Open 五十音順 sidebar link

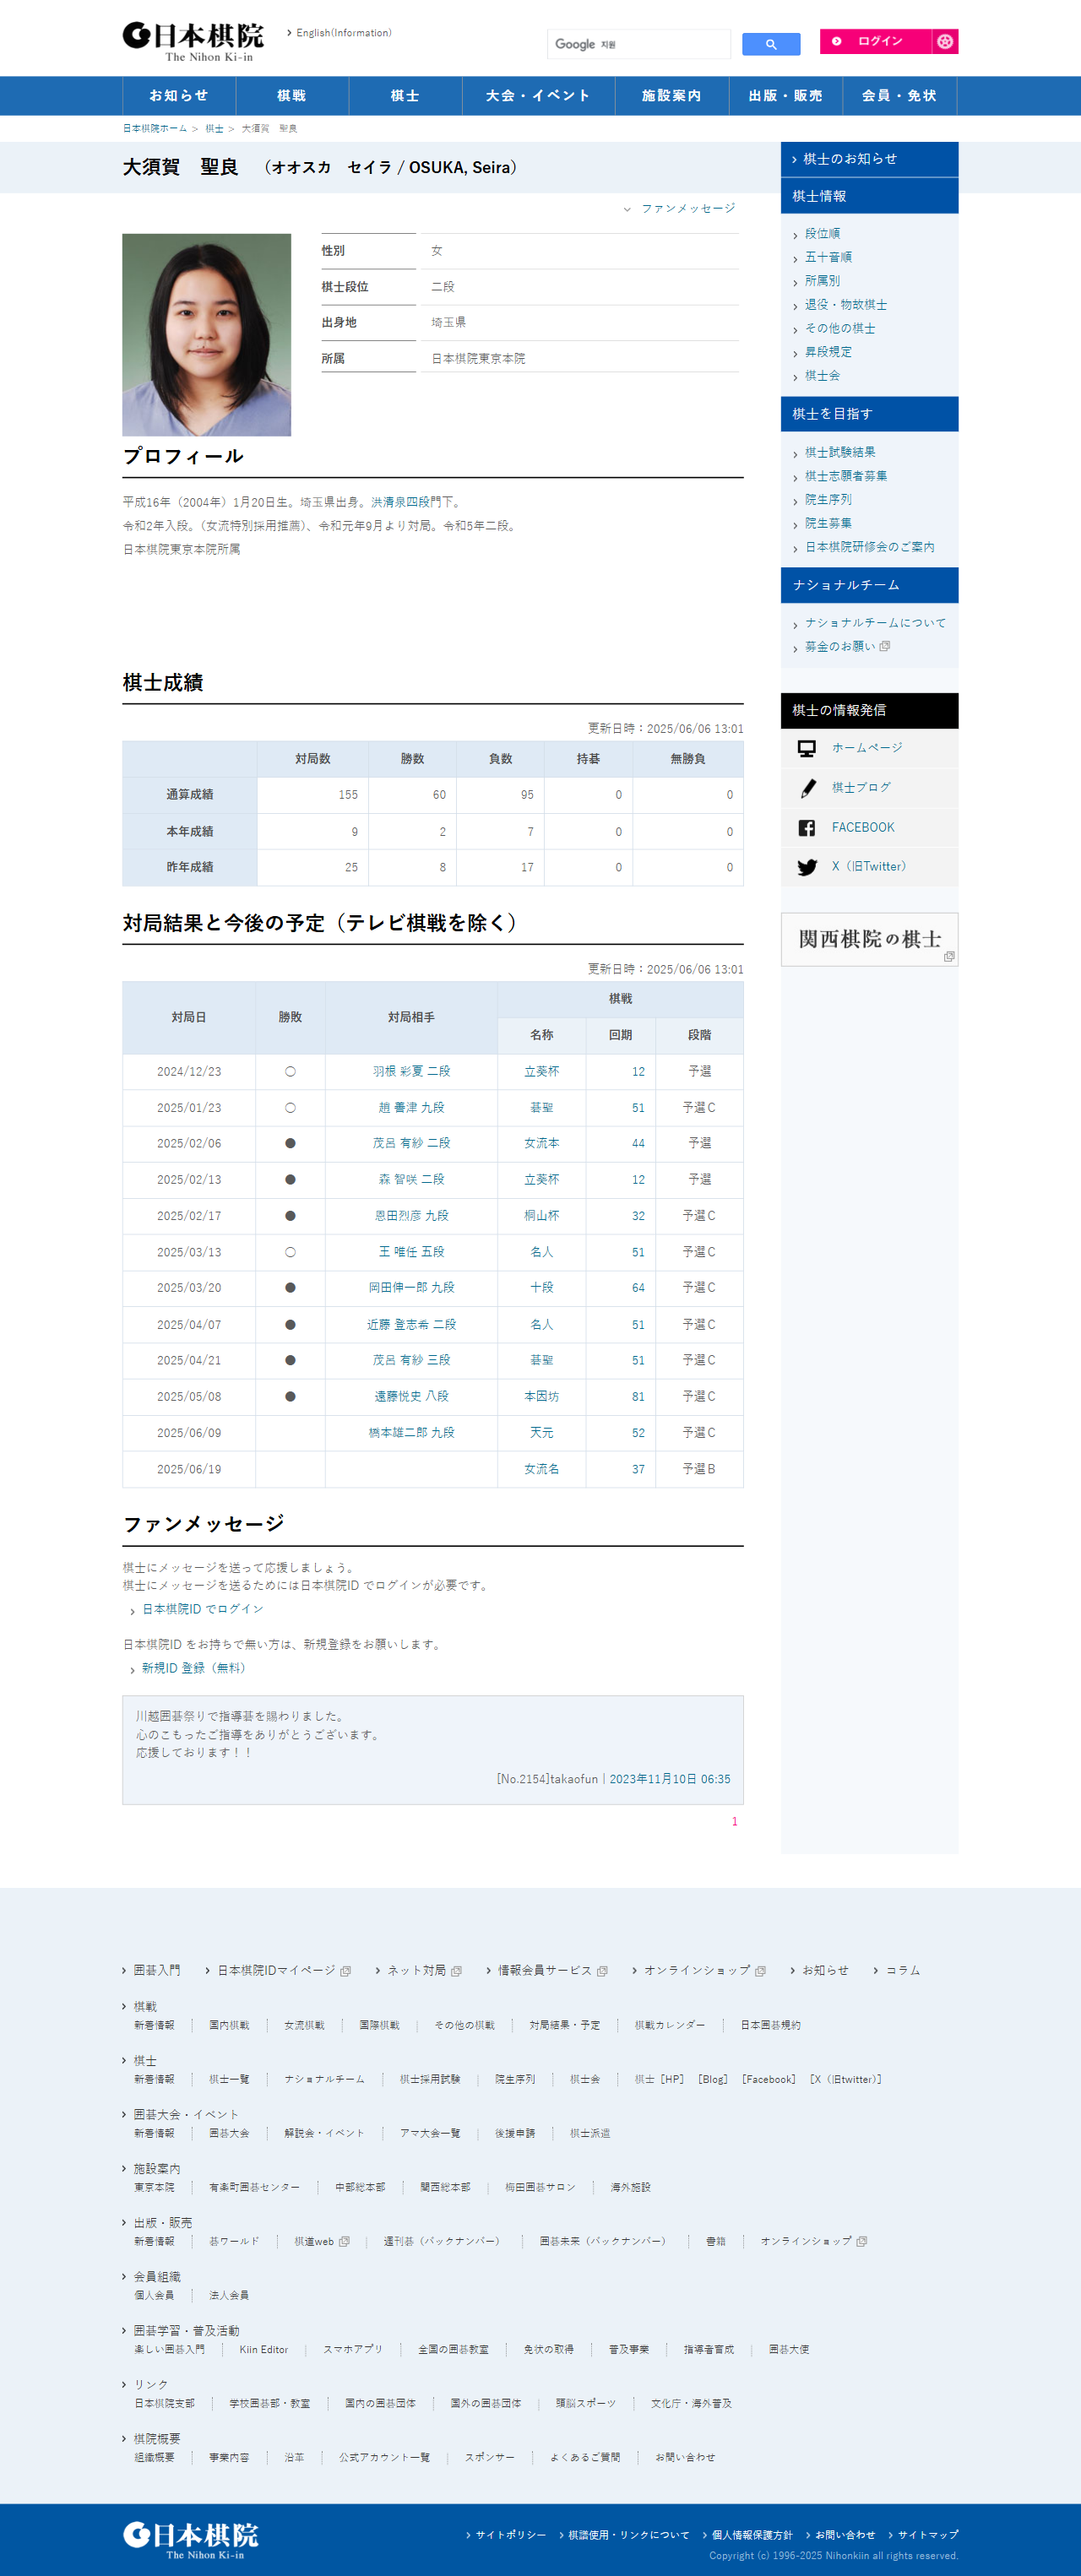click(x=828, y=257)
